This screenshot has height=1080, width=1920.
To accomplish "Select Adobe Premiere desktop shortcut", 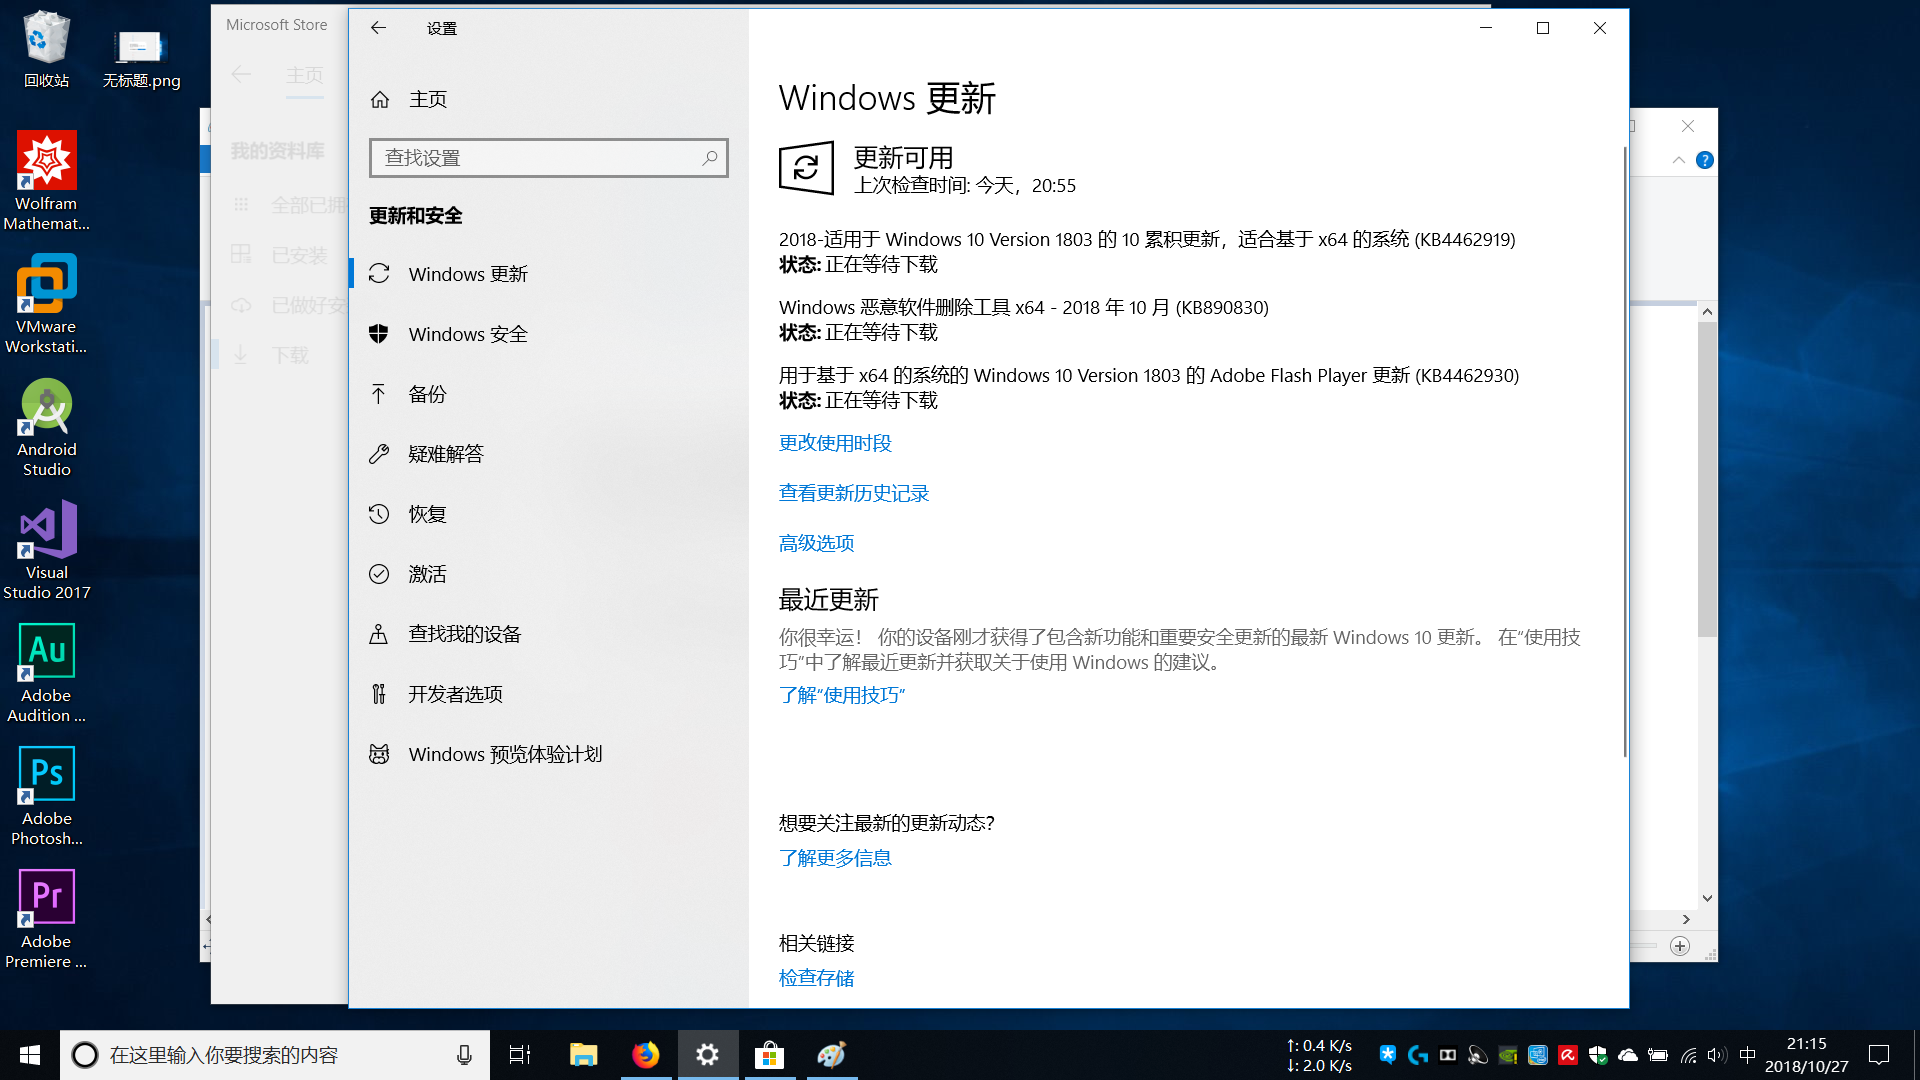I will point(46,920).
